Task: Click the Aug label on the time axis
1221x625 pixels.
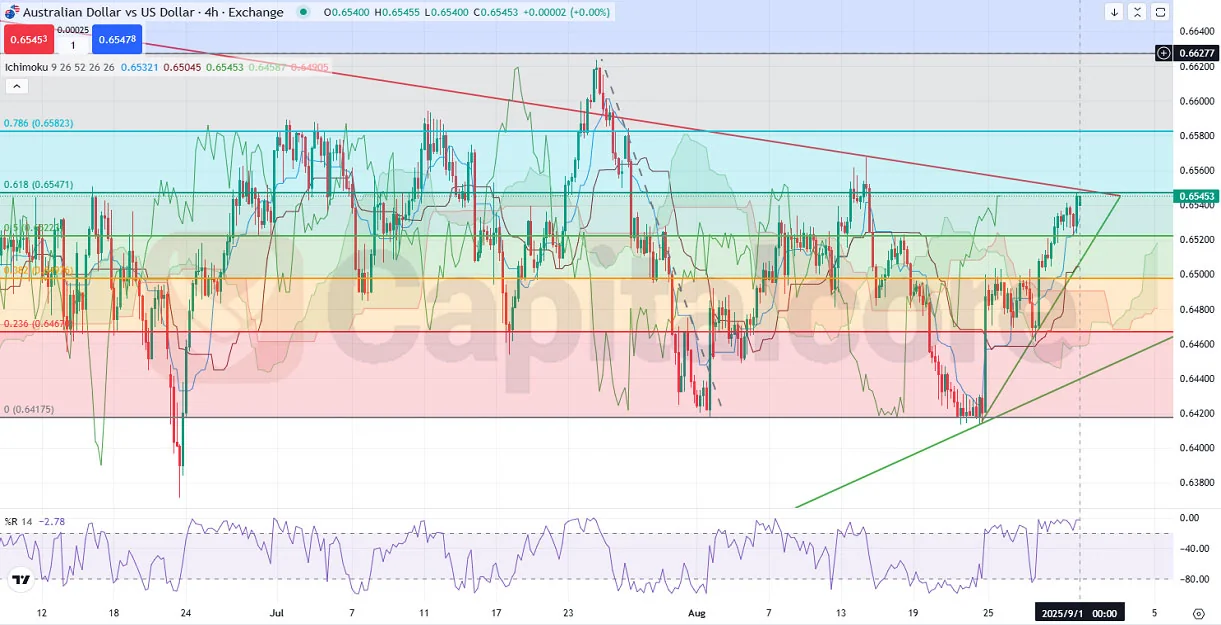Action: click(x=698, y=612)
